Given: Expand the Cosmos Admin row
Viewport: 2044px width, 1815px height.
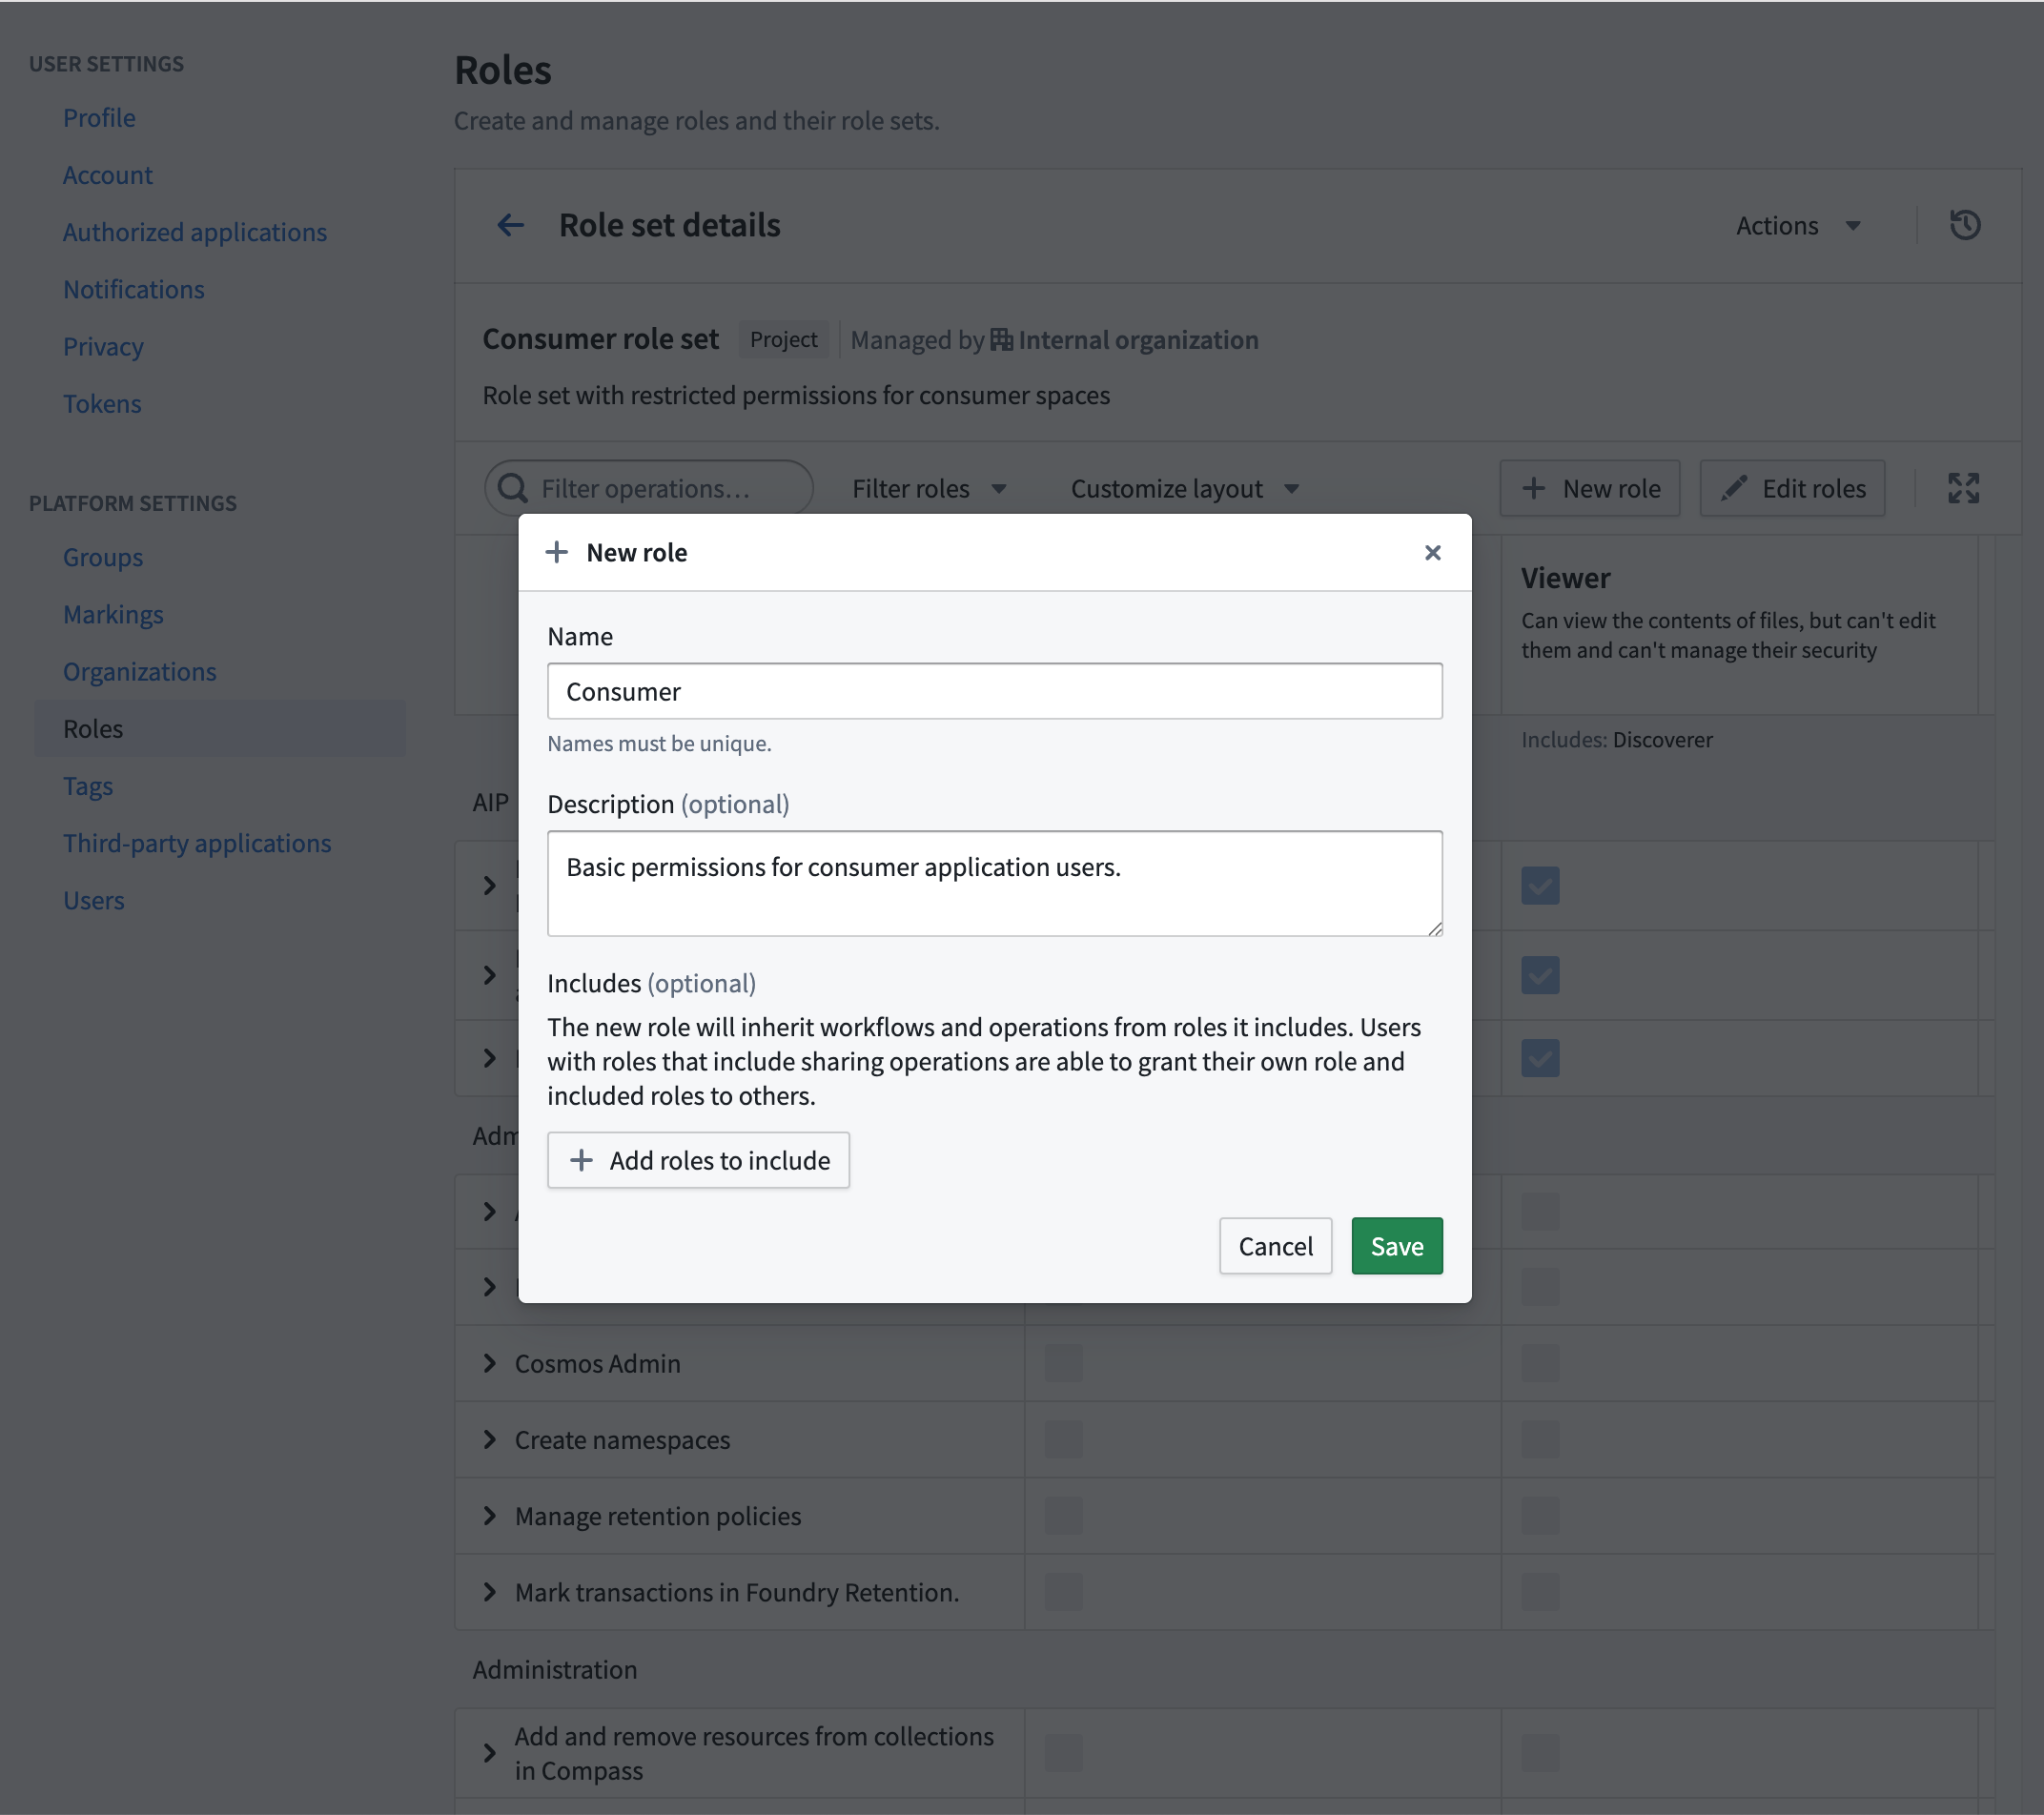Looking at the screenshot, I should (x=490, y=1363).
